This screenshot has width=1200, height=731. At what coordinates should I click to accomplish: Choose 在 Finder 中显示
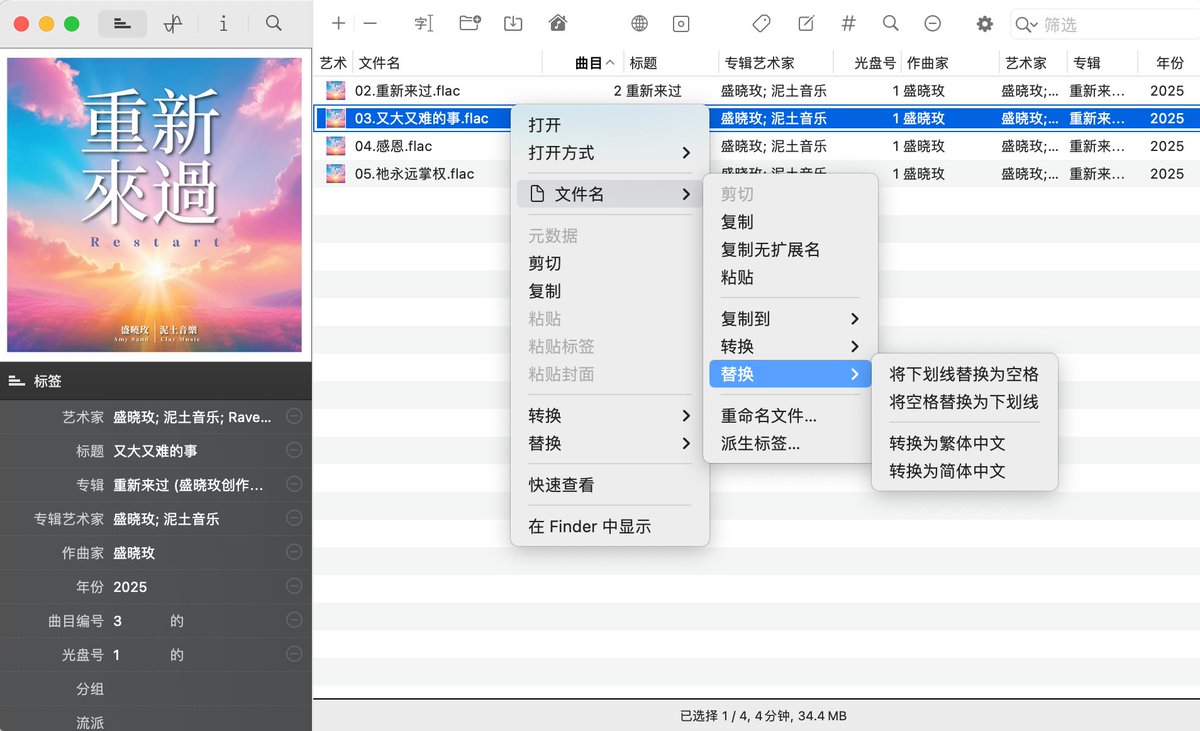click(610, 526)
